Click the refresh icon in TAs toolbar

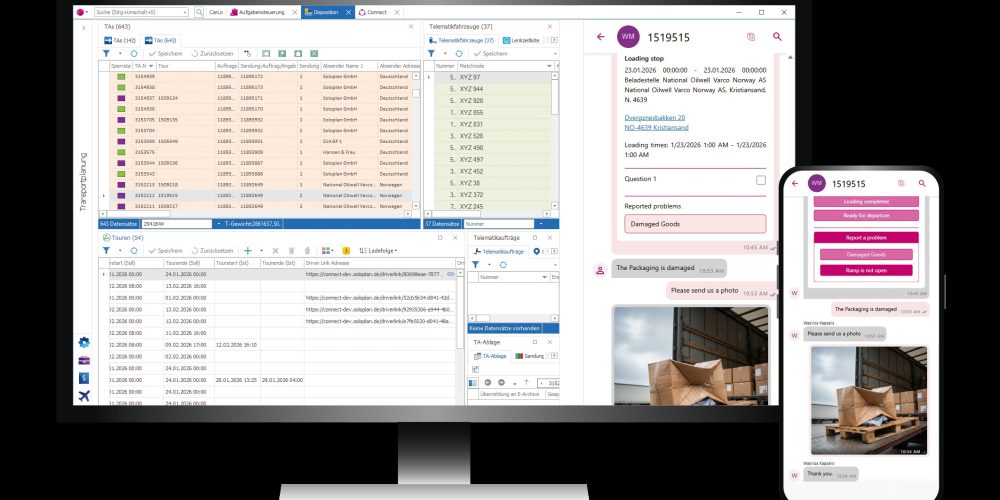pyautogui.click(x=134, y=53)
